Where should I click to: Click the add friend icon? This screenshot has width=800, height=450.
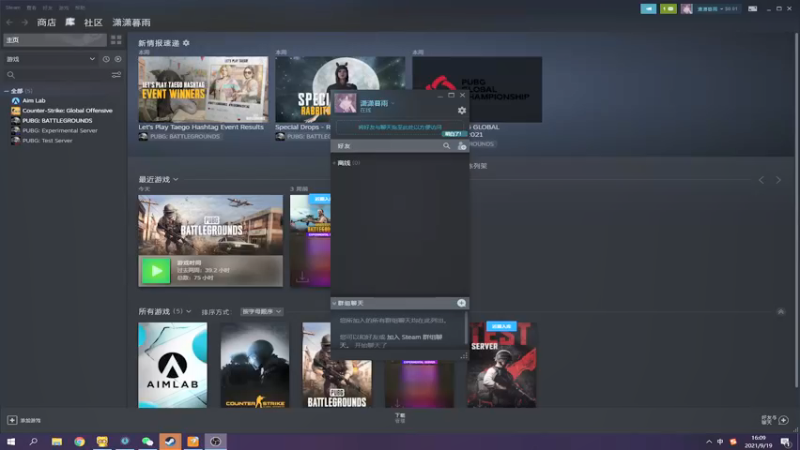coord(462,146)
